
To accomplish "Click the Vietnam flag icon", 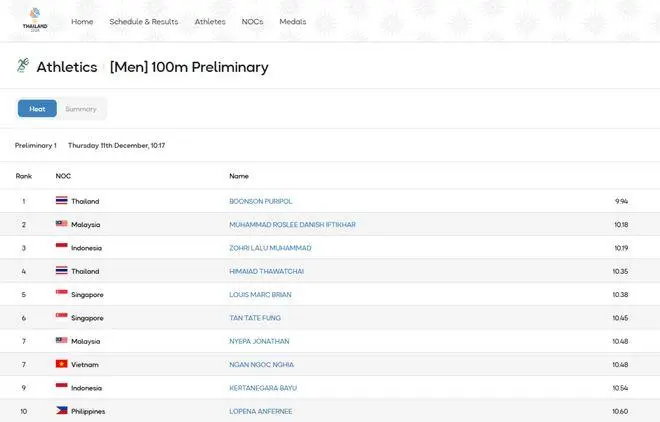I will tap(61, 364).
